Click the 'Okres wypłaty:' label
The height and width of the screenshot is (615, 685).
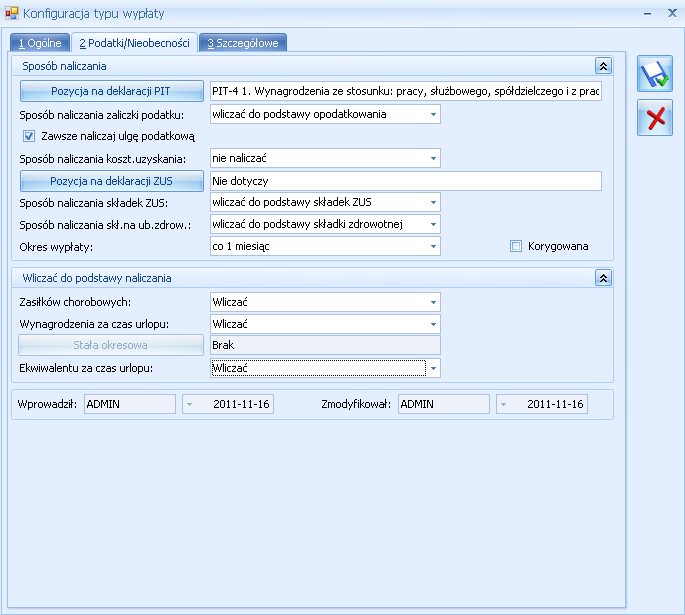56,247
